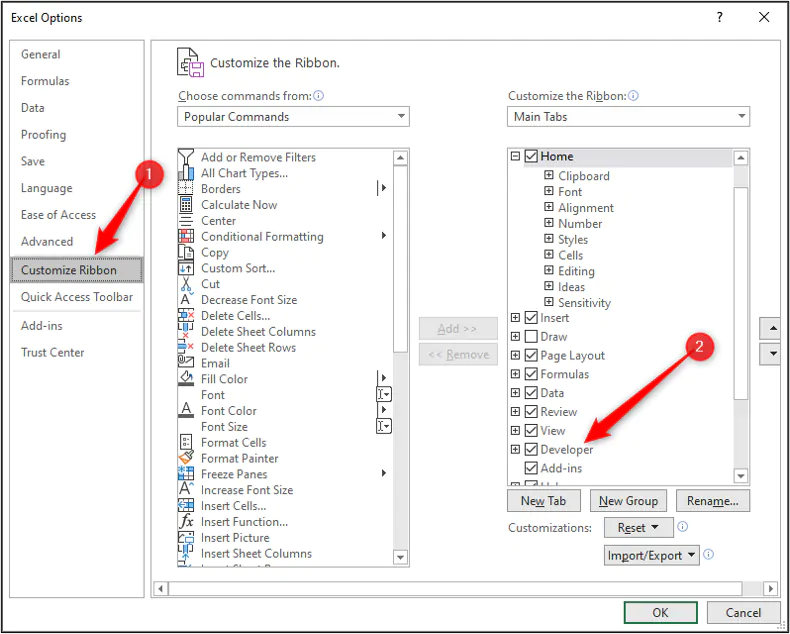This screenshot has height=634, width=790.
Task: Toggle the Review tab checkbox
Action: click(x=531, y=412)
